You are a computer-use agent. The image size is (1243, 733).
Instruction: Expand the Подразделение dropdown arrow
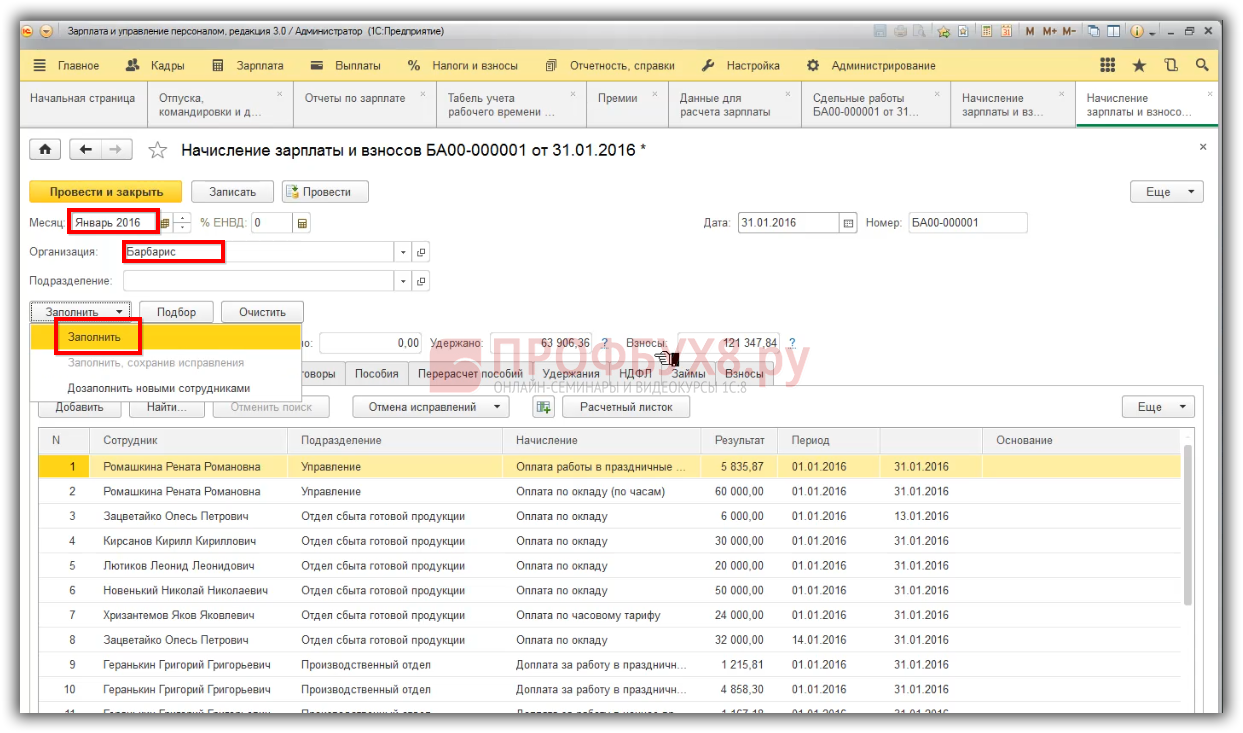tap(404, 281)
